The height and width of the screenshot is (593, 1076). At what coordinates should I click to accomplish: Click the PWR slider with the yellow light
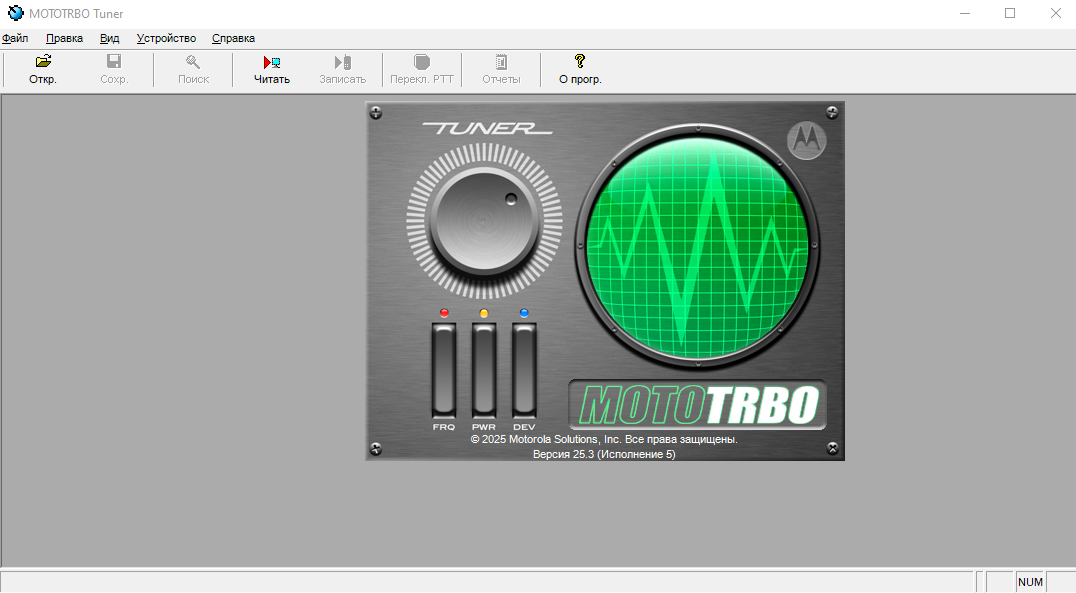484,370
